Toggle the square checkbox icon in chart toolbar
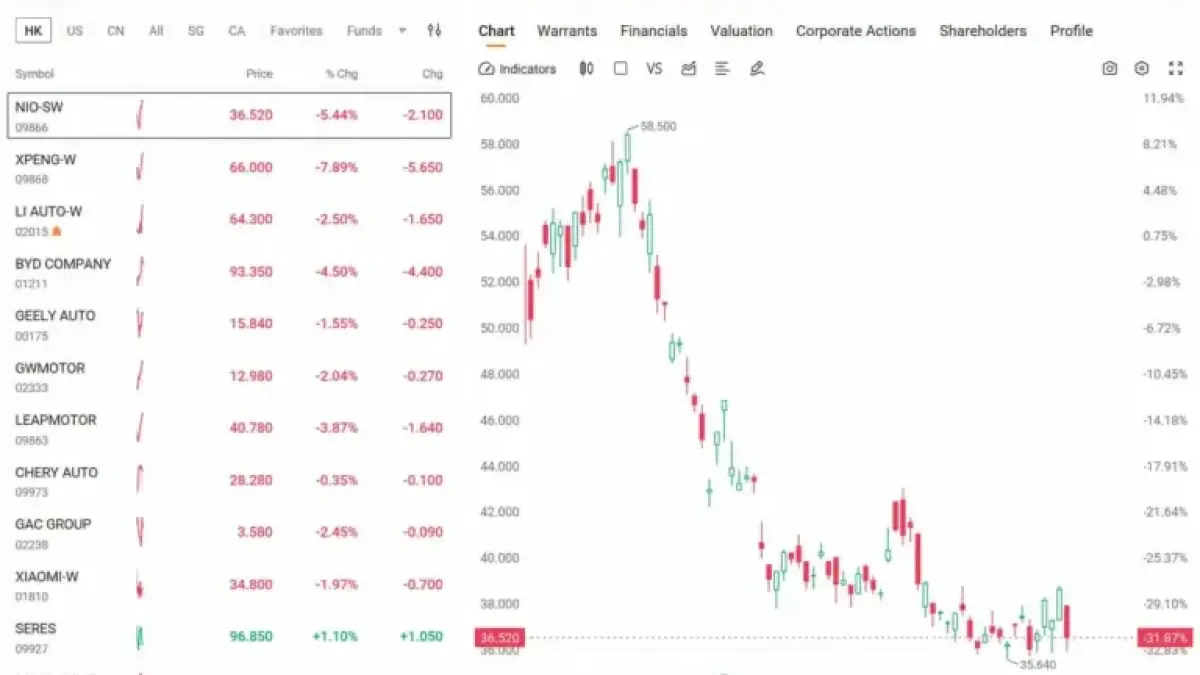 click(x=621, y=69)
